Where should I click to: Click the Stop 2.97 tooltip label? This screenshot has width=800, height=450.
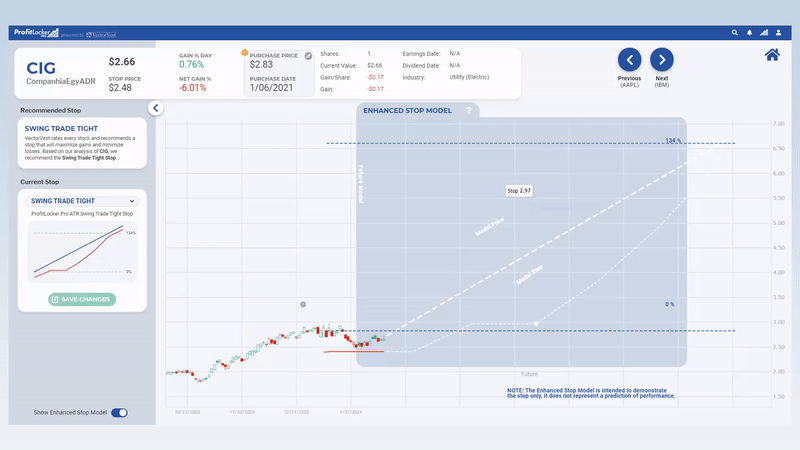point(519,191)
